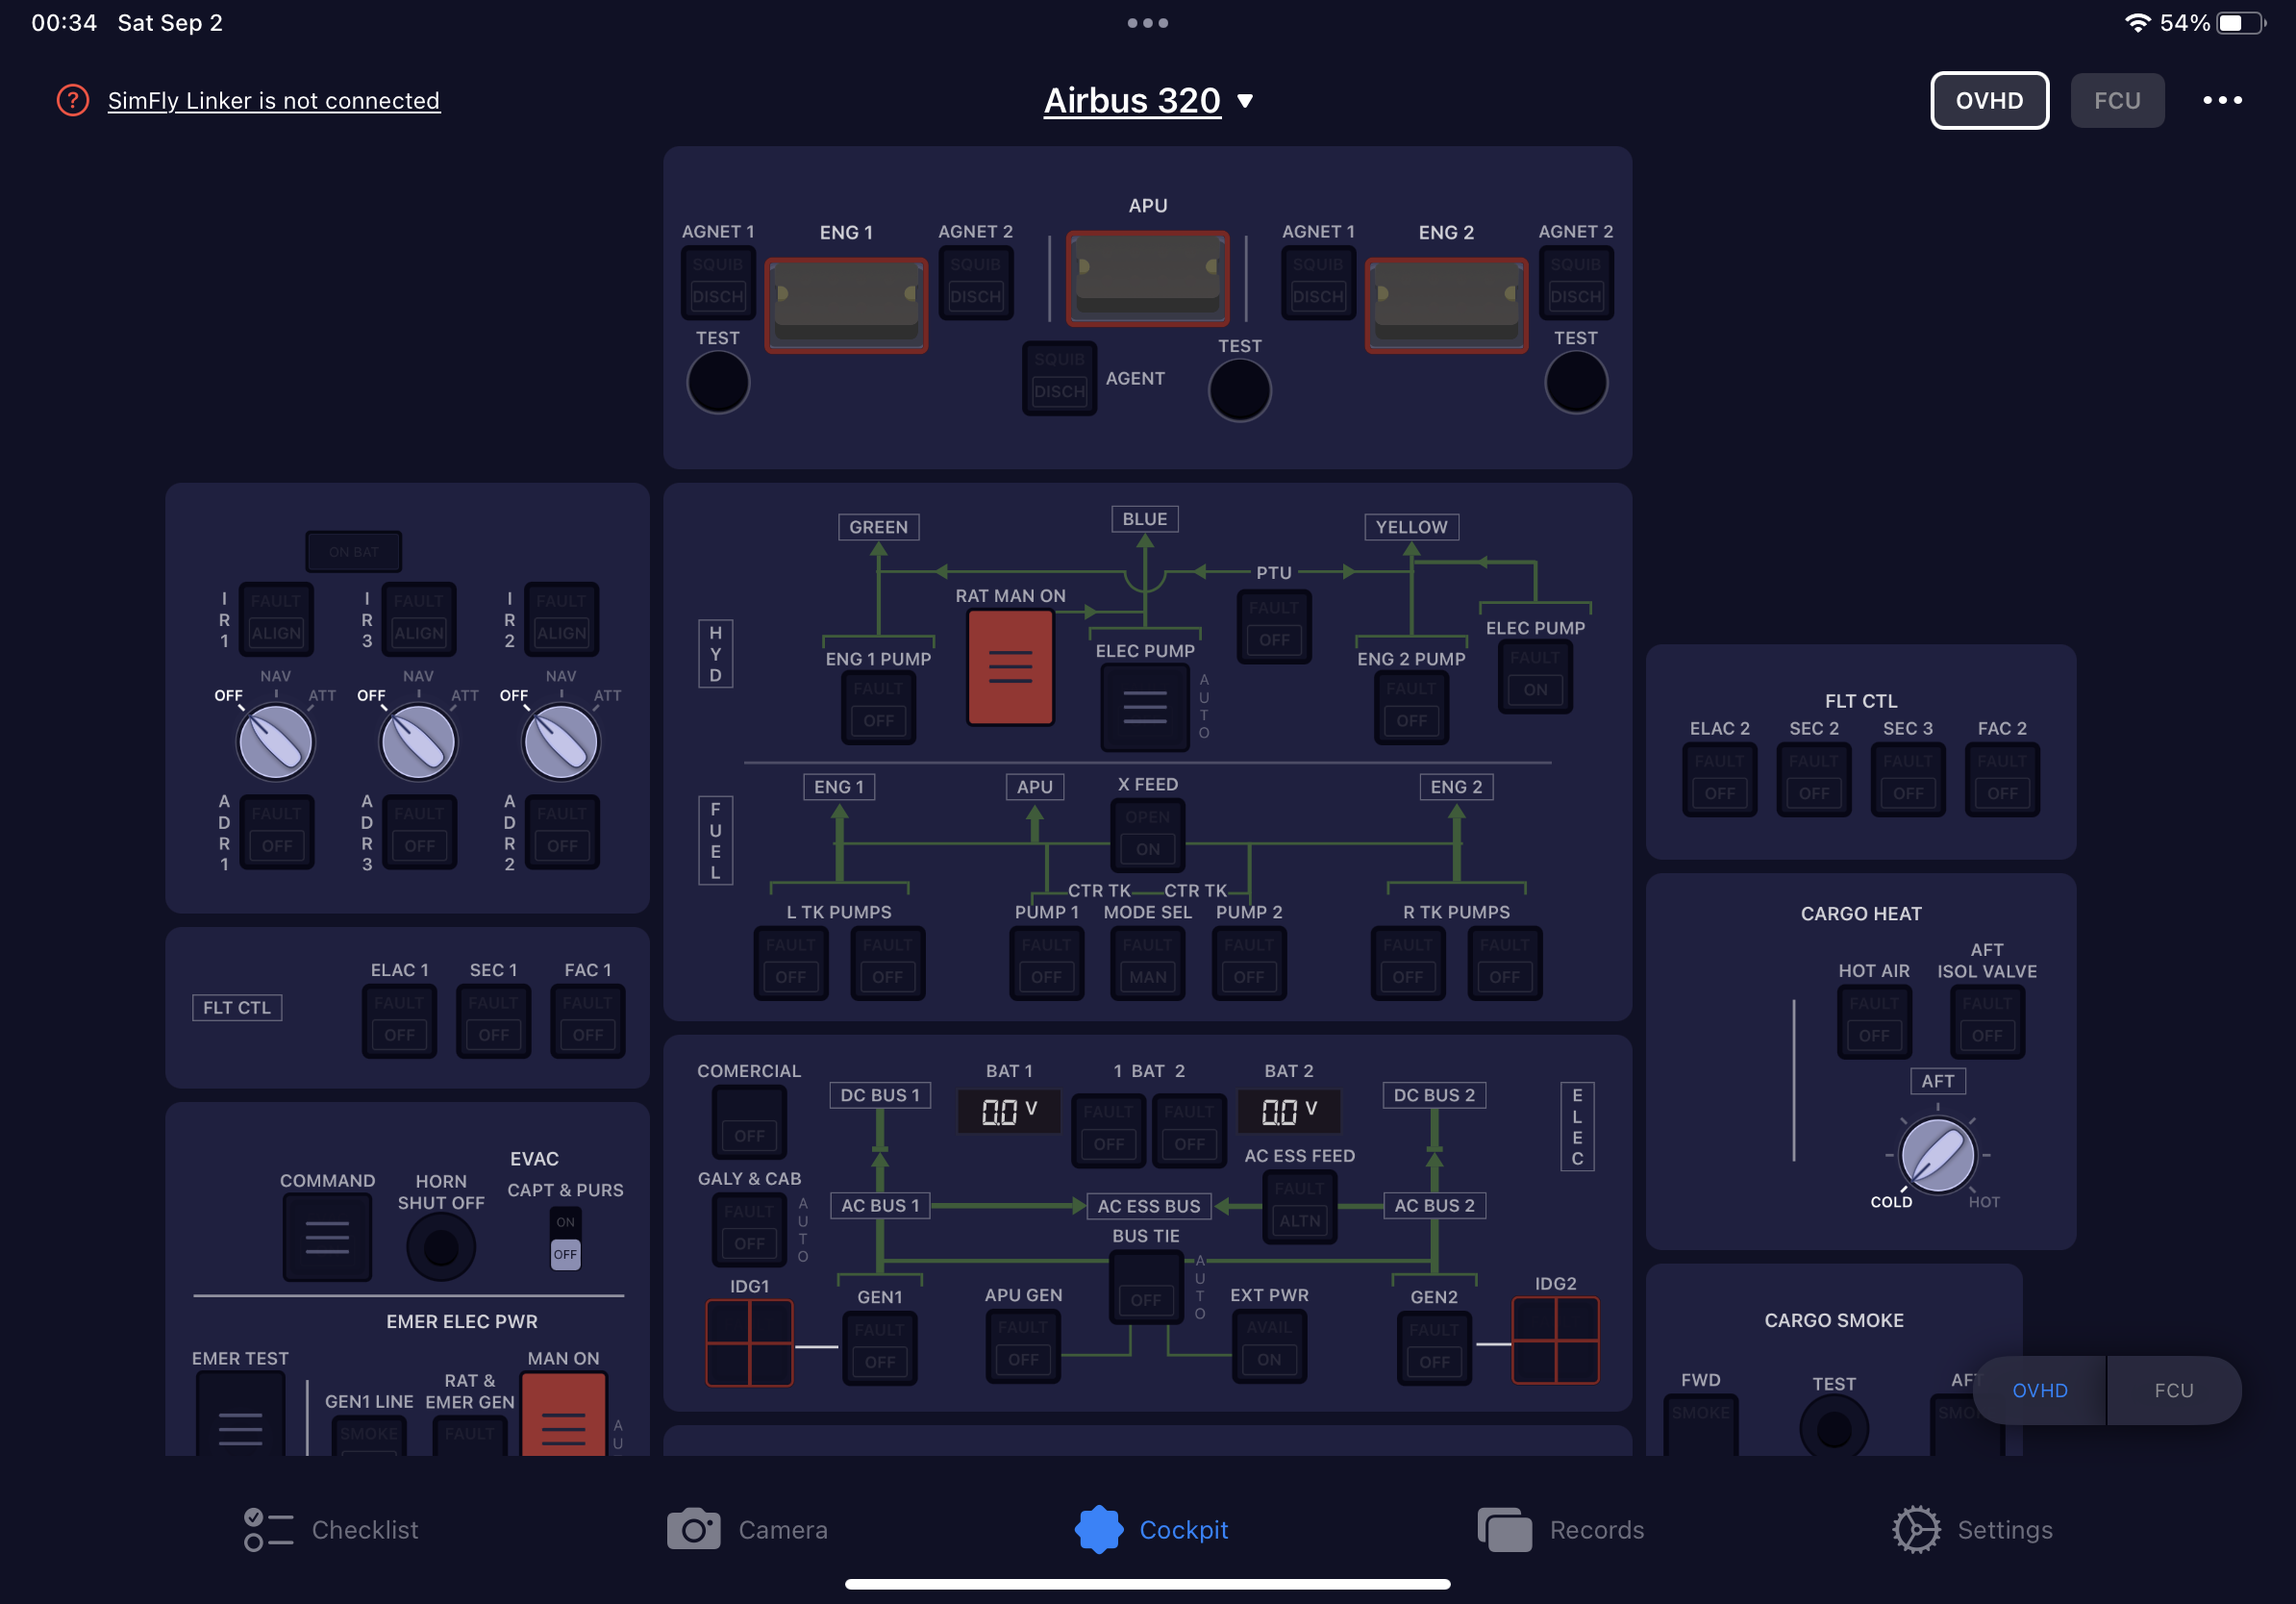Turn the IR 3 mode selector knob
2296x1604 pixels.
pos(418,742)
